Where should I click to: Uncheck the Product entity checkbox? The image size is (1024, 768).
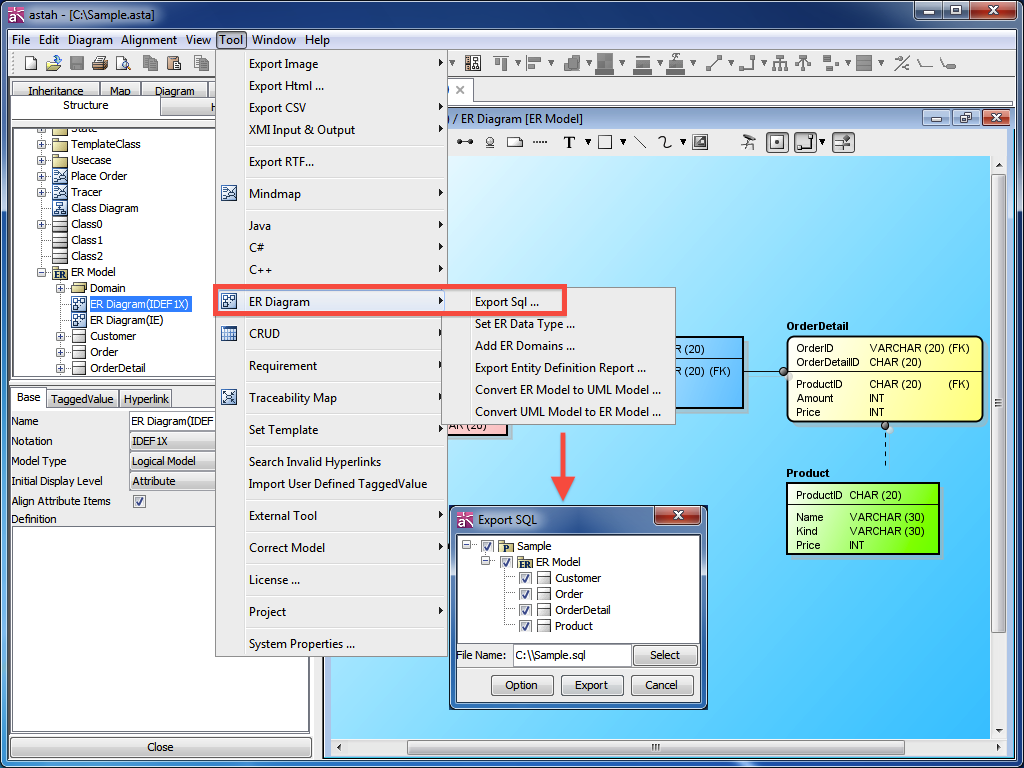(x=525, y=626)
